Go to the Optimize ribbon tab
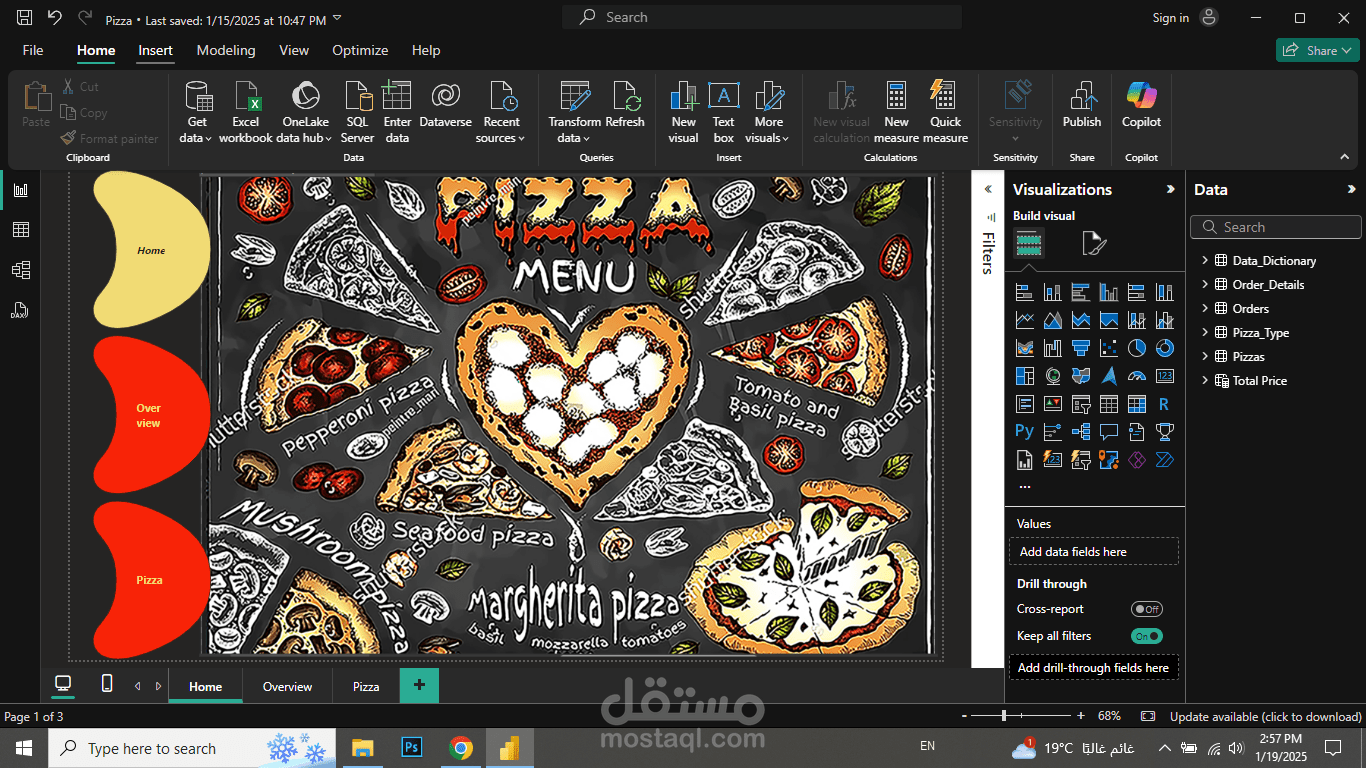The image size is (1366, 768). point(360,50)
